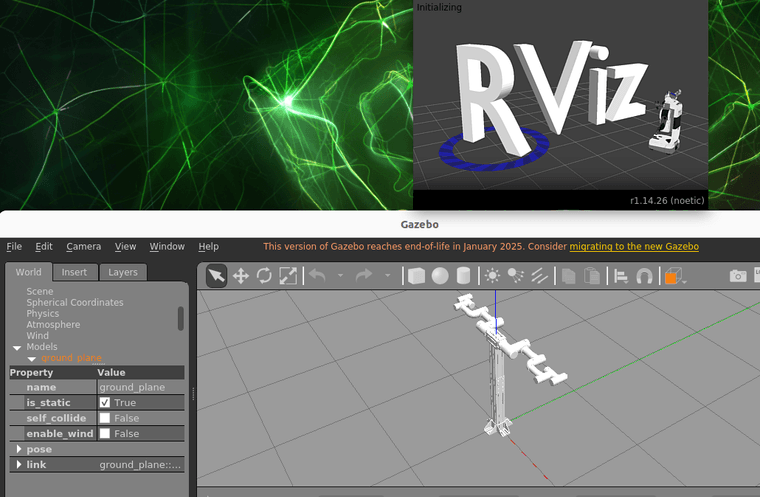Open the Window menu
760x497 pixels.
(167, 246)
